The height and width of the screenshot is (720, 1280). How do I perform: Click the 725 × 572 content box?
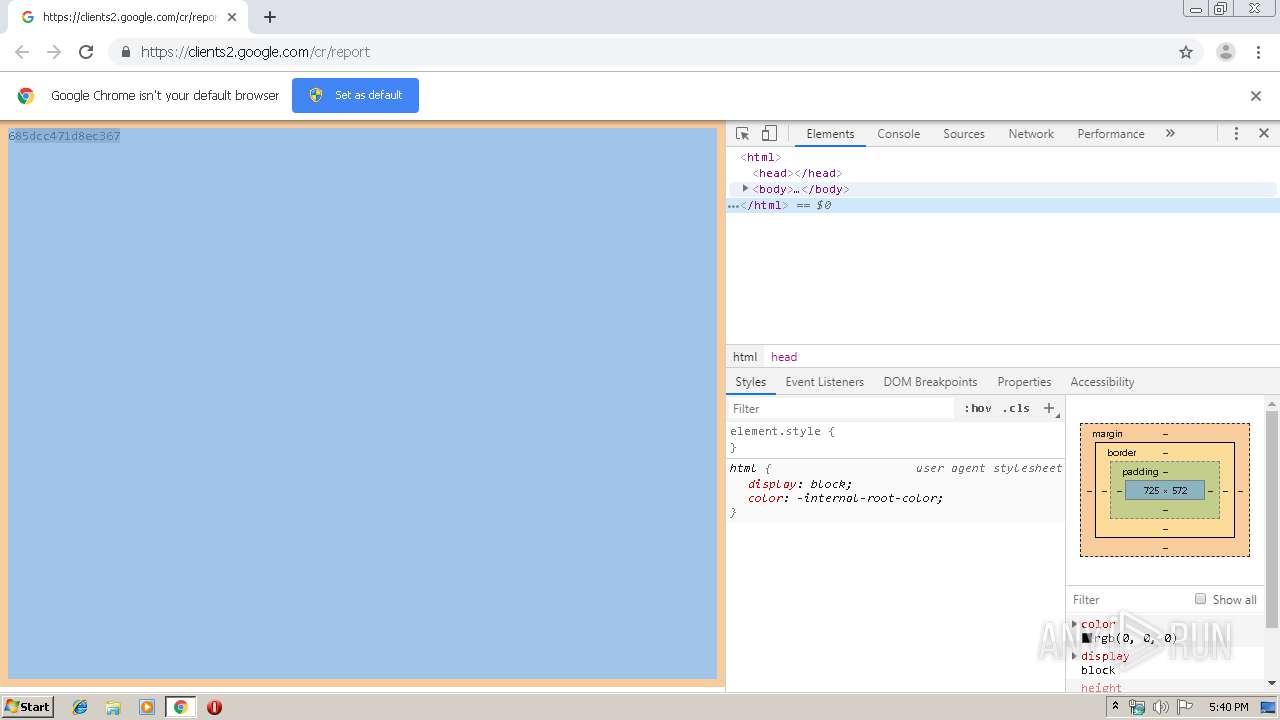(1165, 491)
